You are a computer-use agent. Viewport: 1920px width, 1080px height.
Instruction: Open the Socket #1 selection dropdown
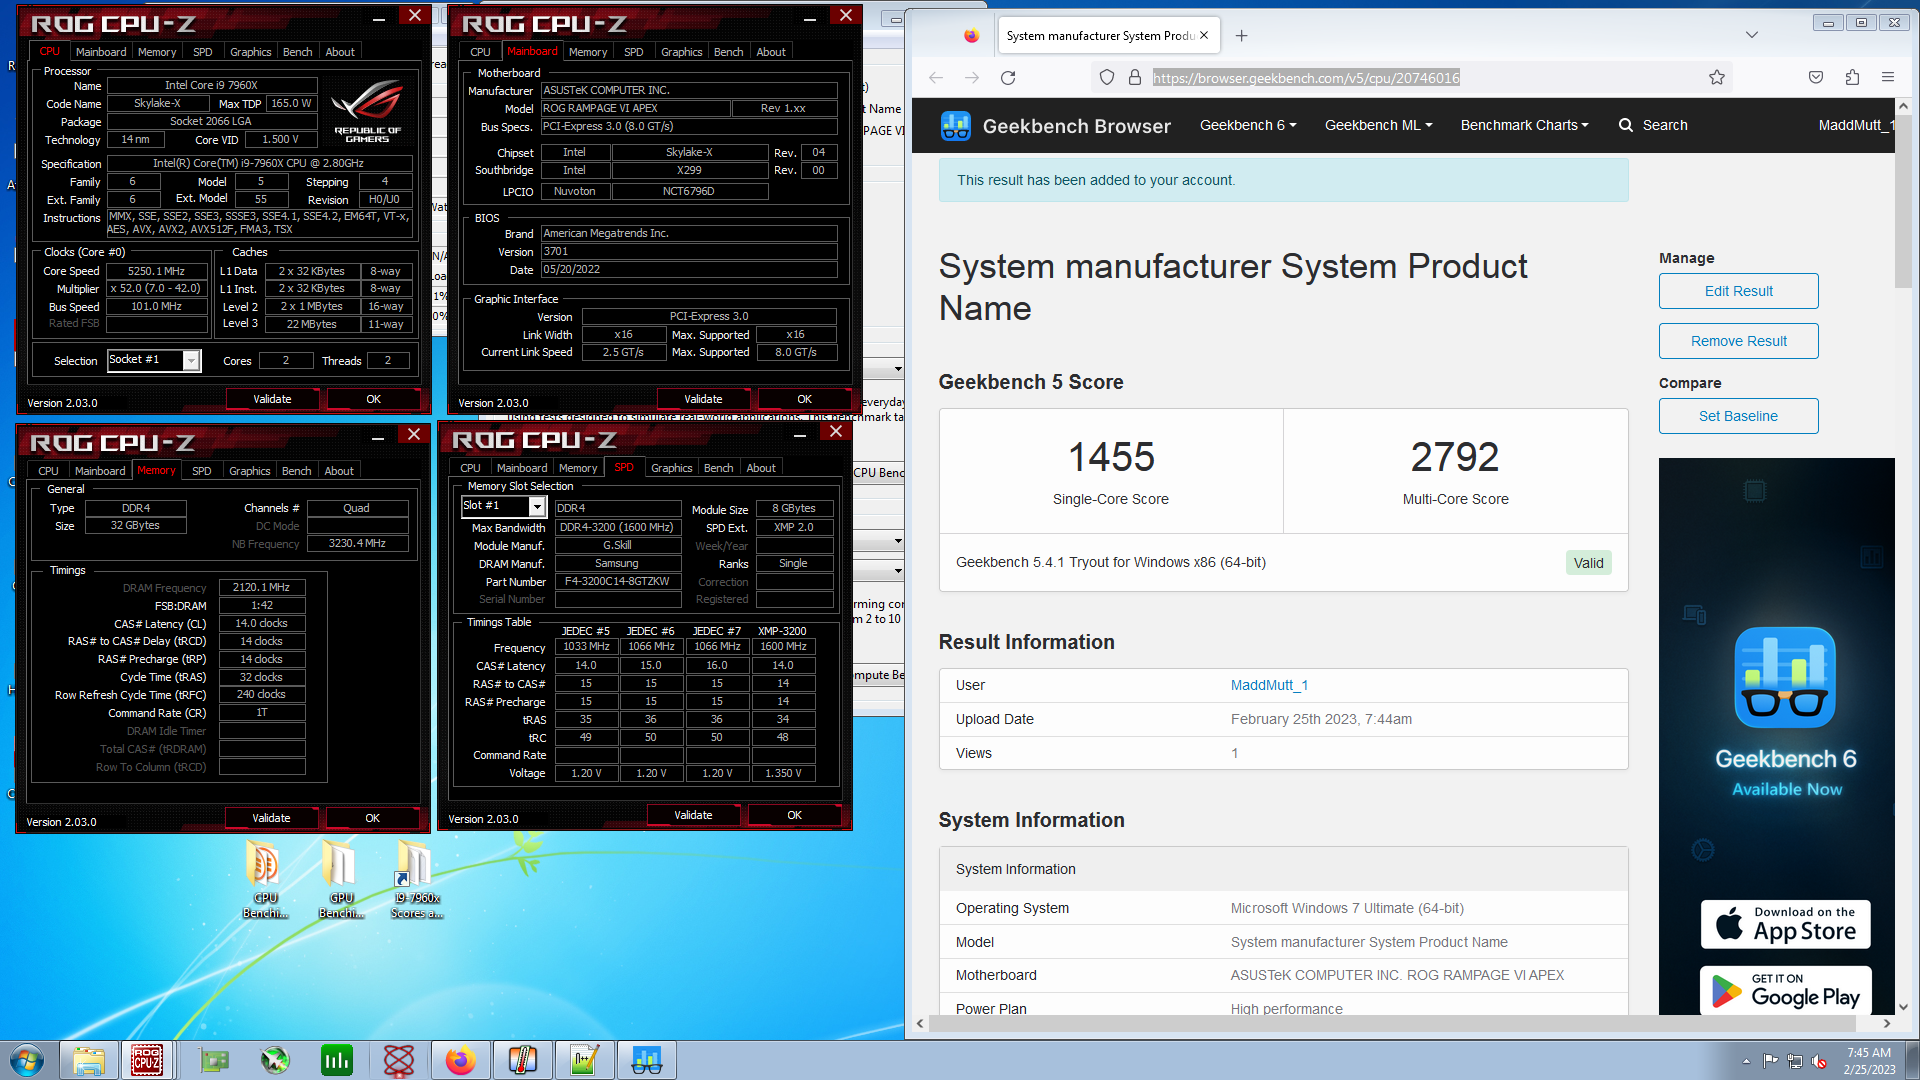pyautogui.click(x=191, y=360)
